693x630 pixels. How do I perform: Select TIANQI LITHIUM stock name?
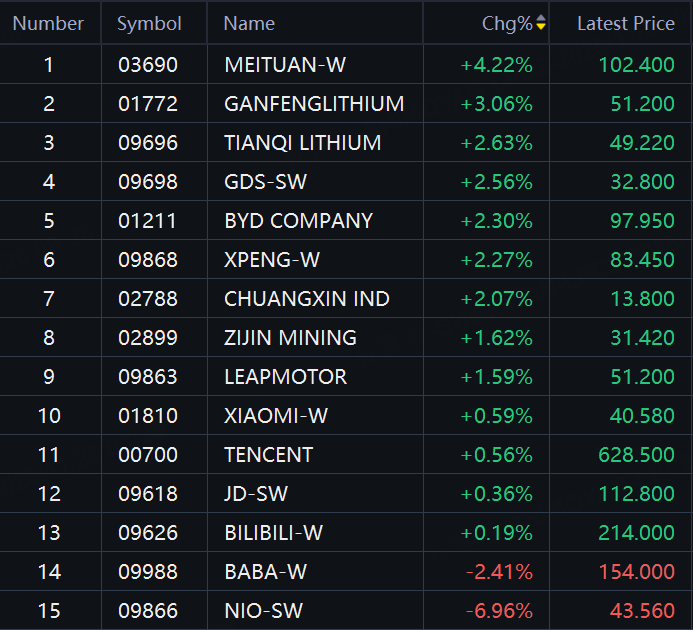(303, 143)
